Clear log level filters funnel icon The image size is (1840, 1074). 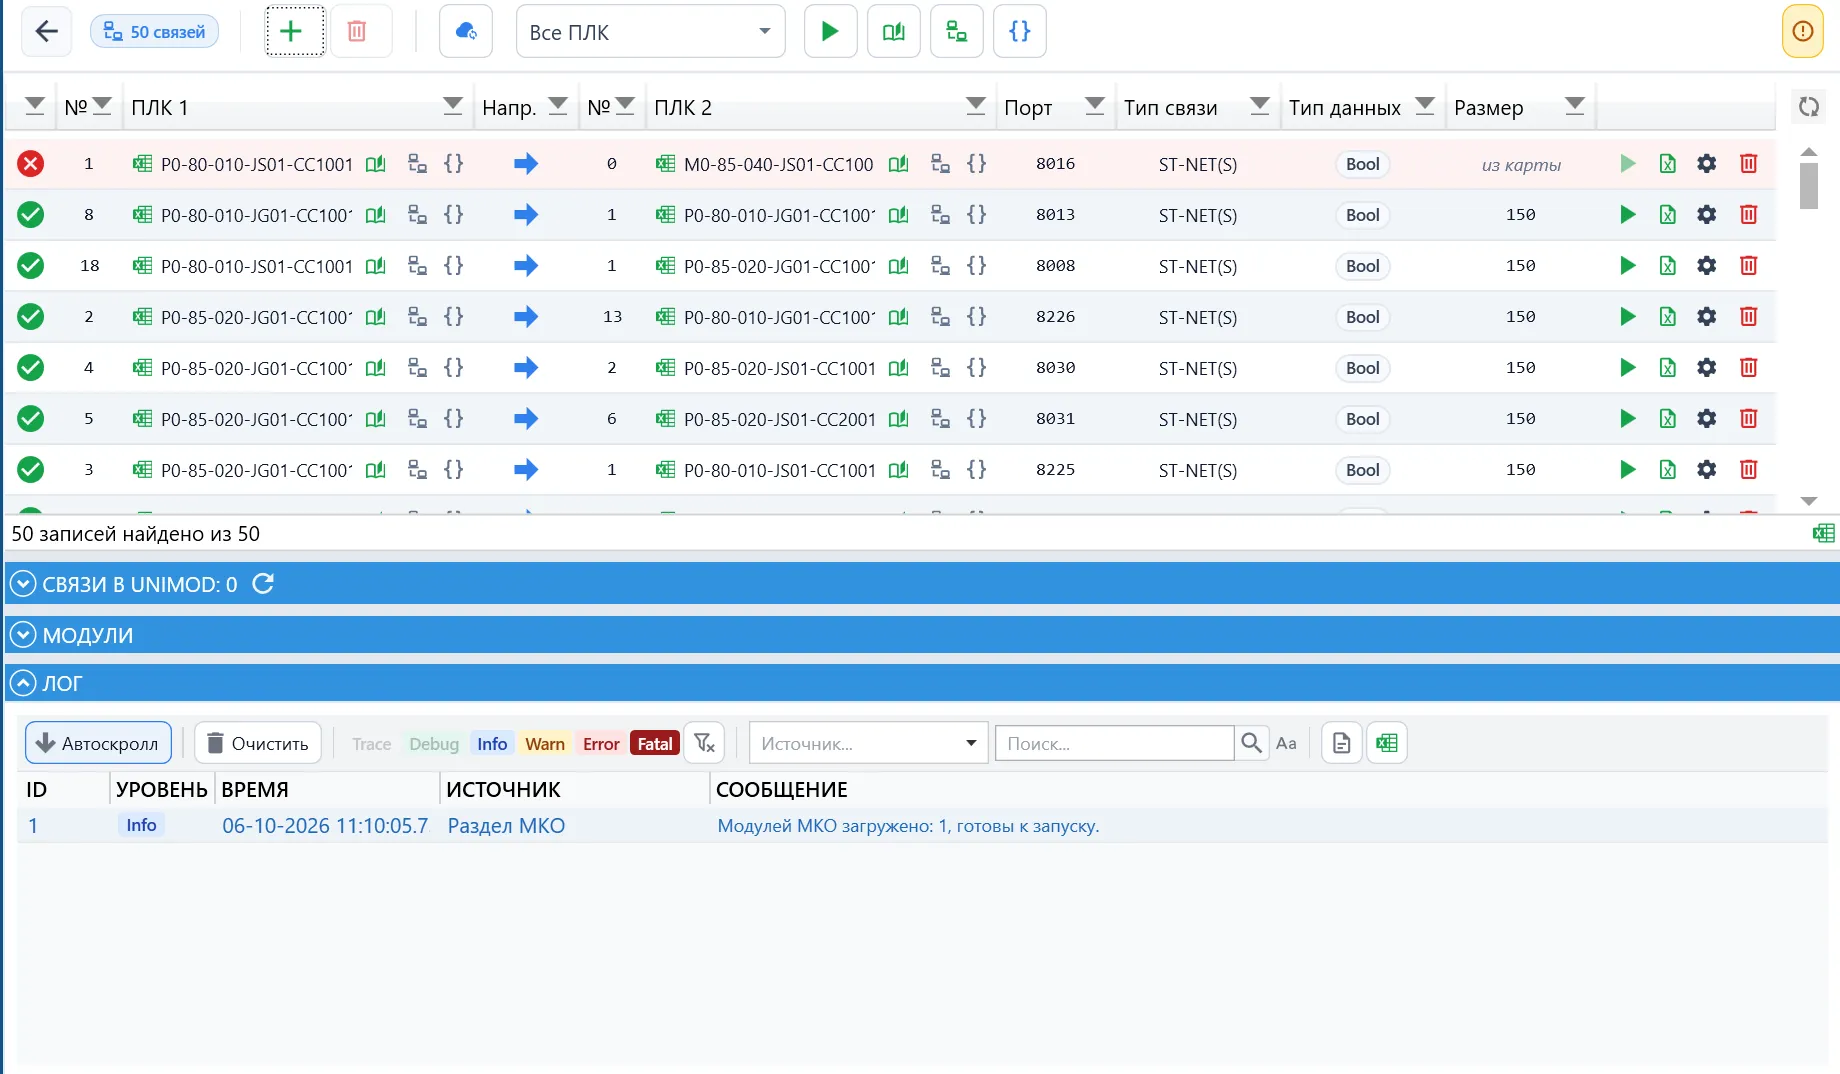[x=704, y=743]
